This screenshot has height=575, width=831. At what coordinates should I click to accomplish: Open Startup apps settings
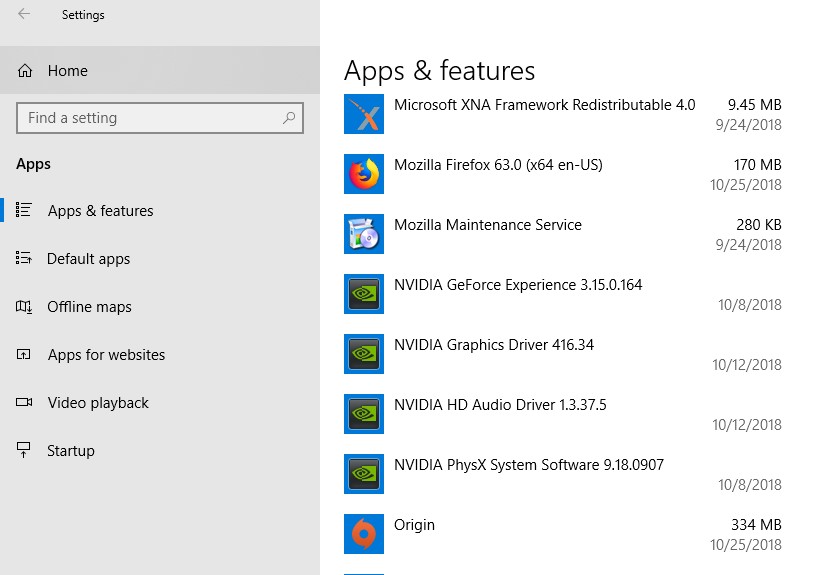70,451
